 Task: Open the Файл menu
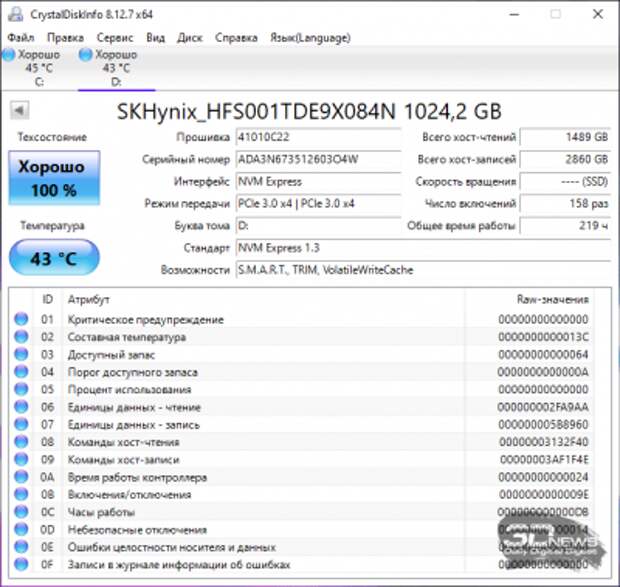point(21,38)
